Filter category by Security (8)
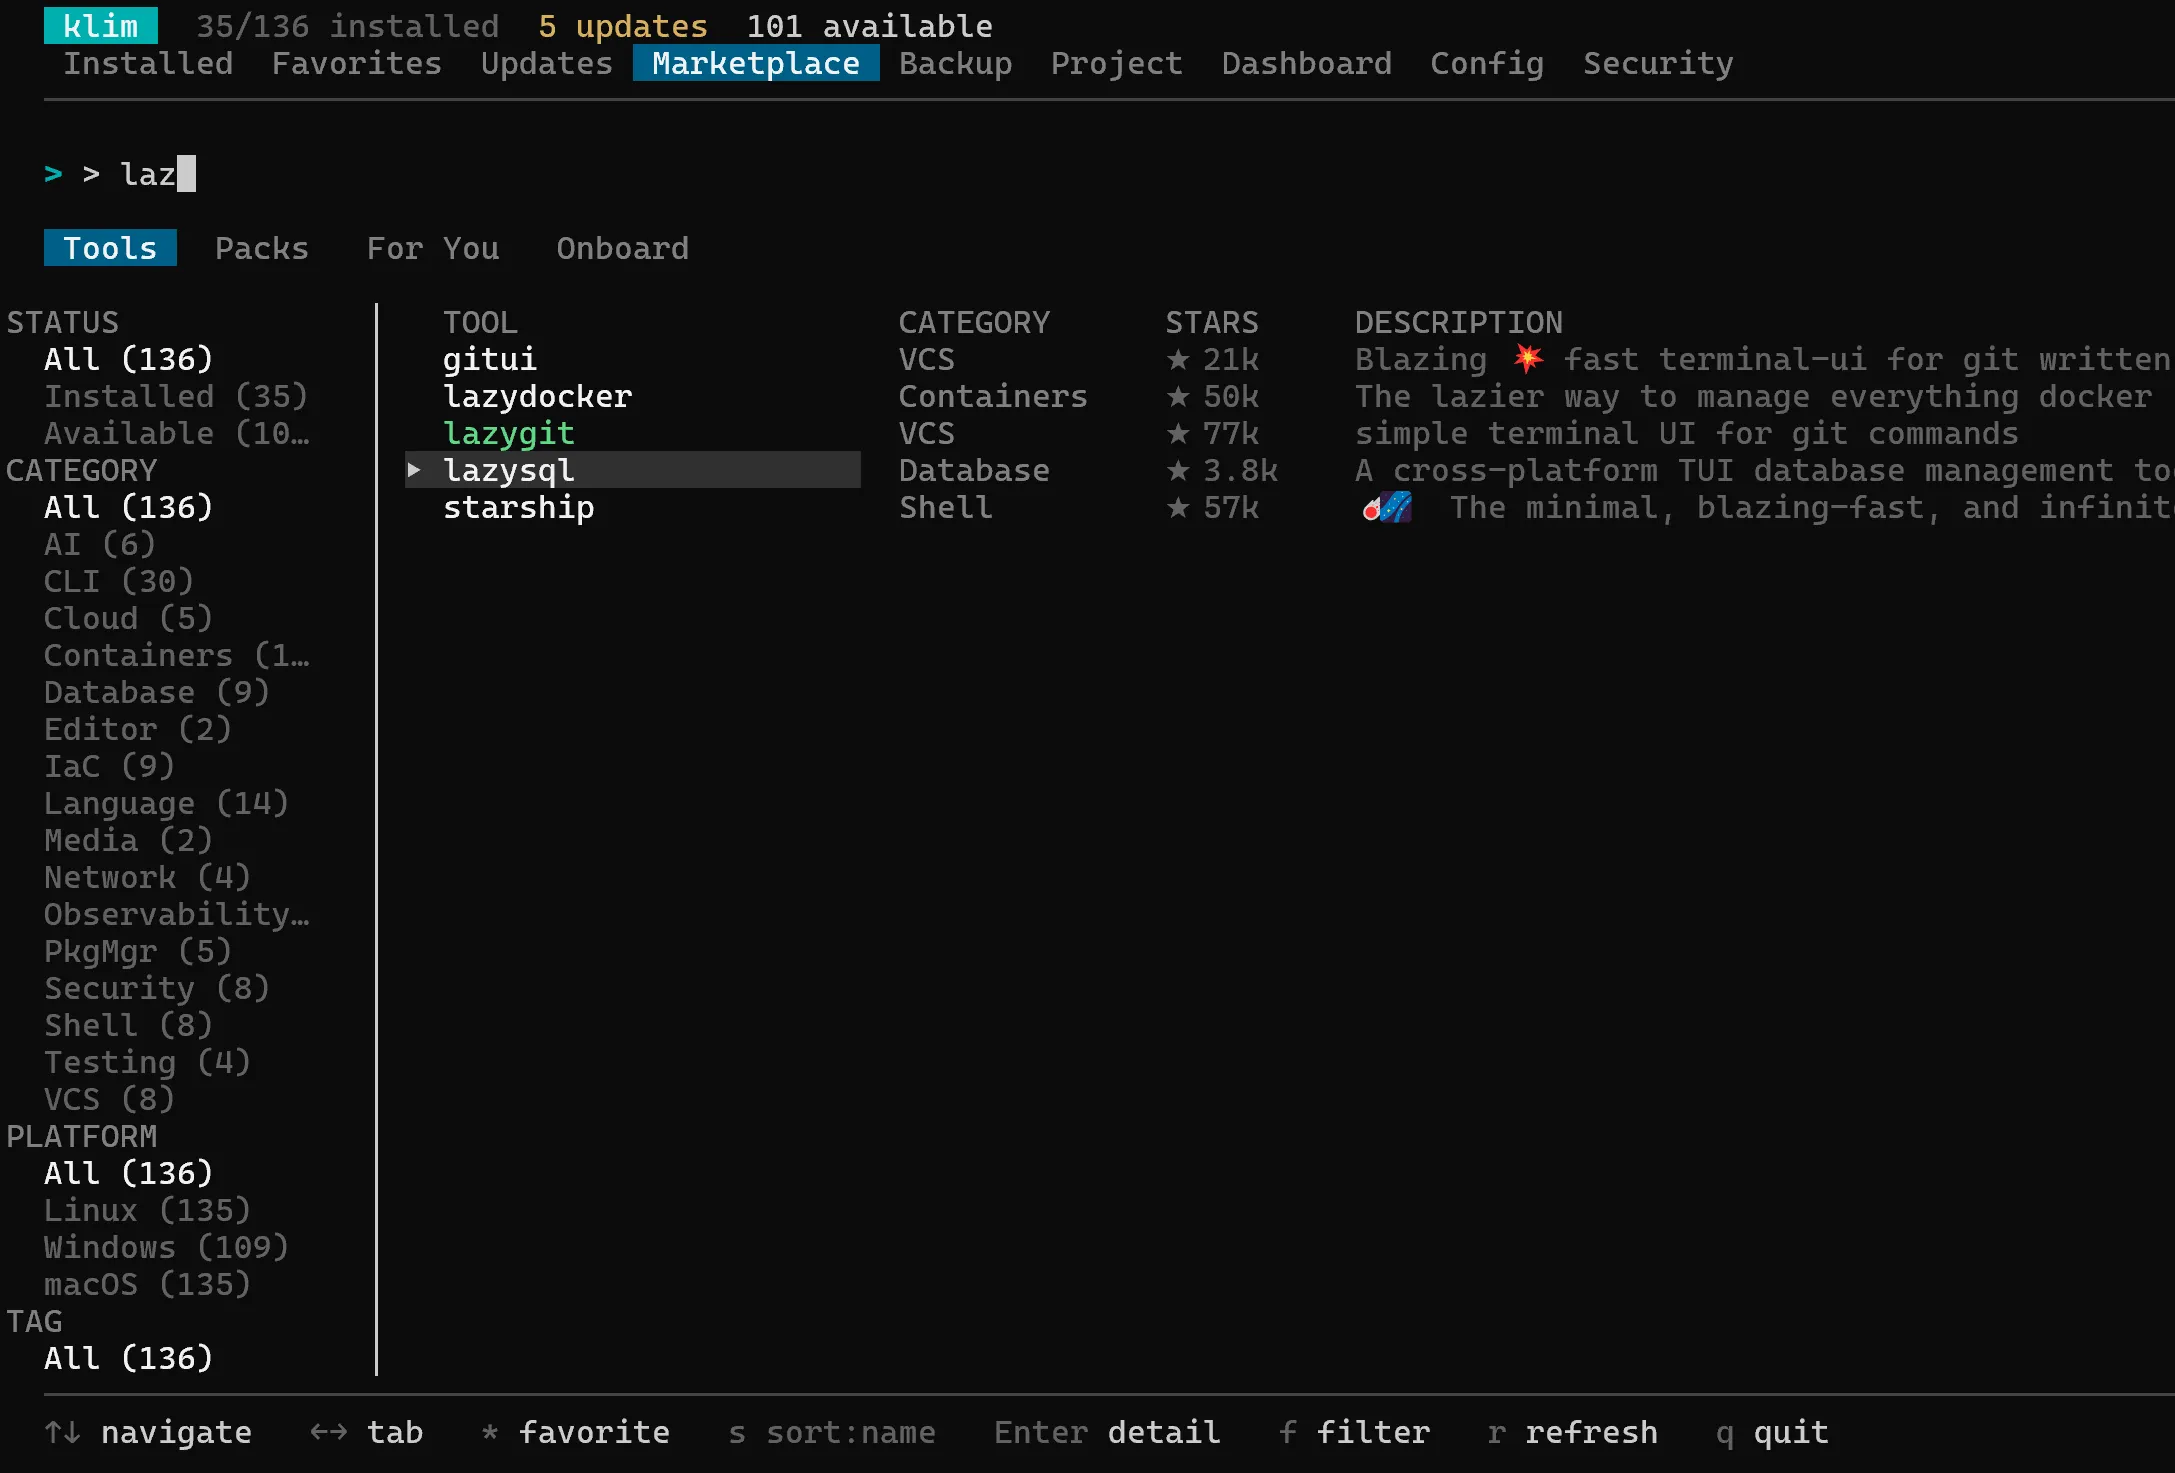Image resolution: width=2175 pixels, height=1473 pixels. click(x=157, y=989)
